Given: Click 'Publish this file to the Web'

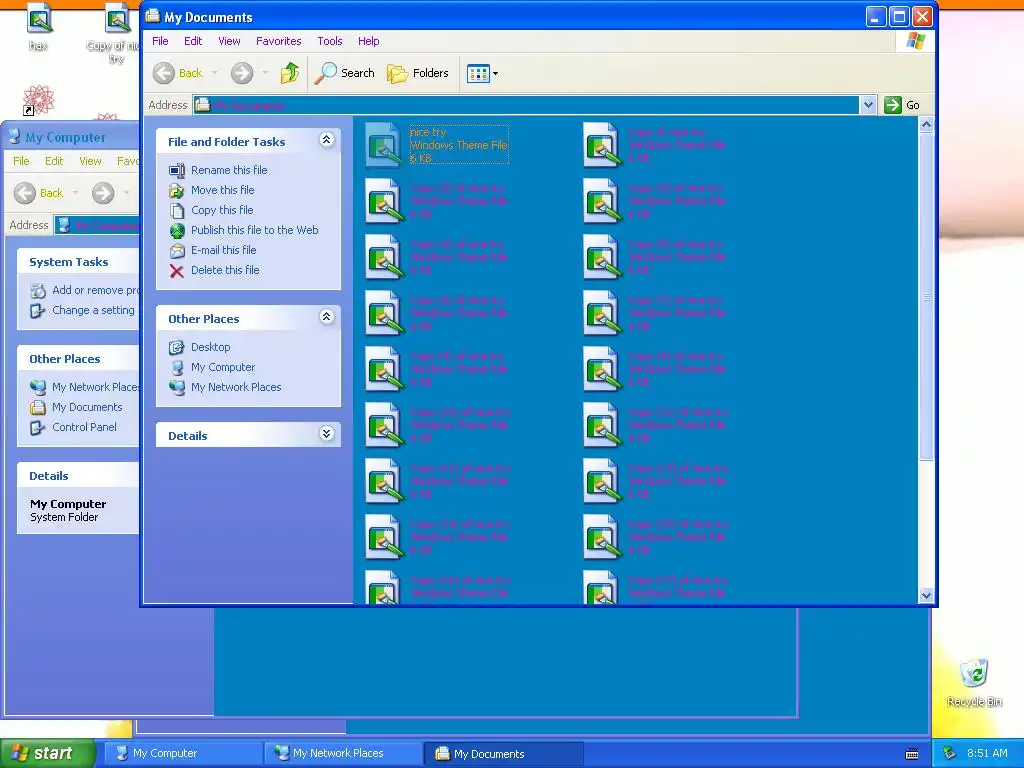Looking at the screenshot, I should click(x=255, y=230).
